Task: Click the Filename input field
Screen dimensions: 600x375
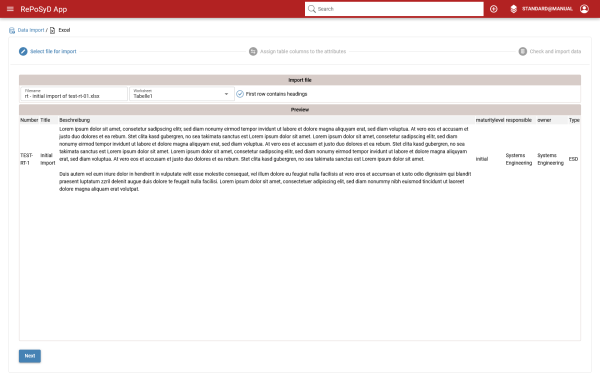Action: pyautogui.click(x=74, y=94)
